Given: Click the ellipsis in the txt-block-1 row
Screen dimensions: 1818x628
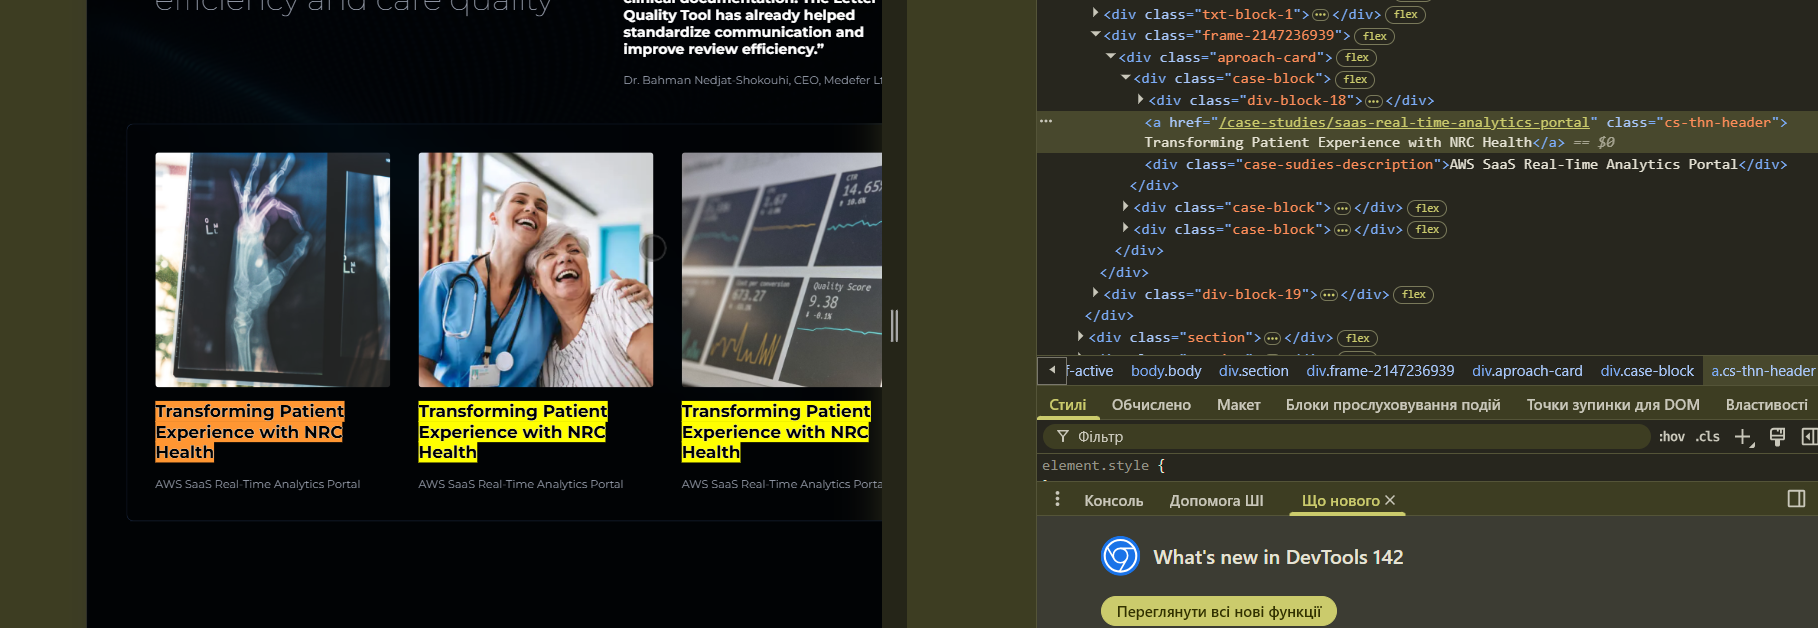Looking at the screenshot, I should pos(1320,15).
